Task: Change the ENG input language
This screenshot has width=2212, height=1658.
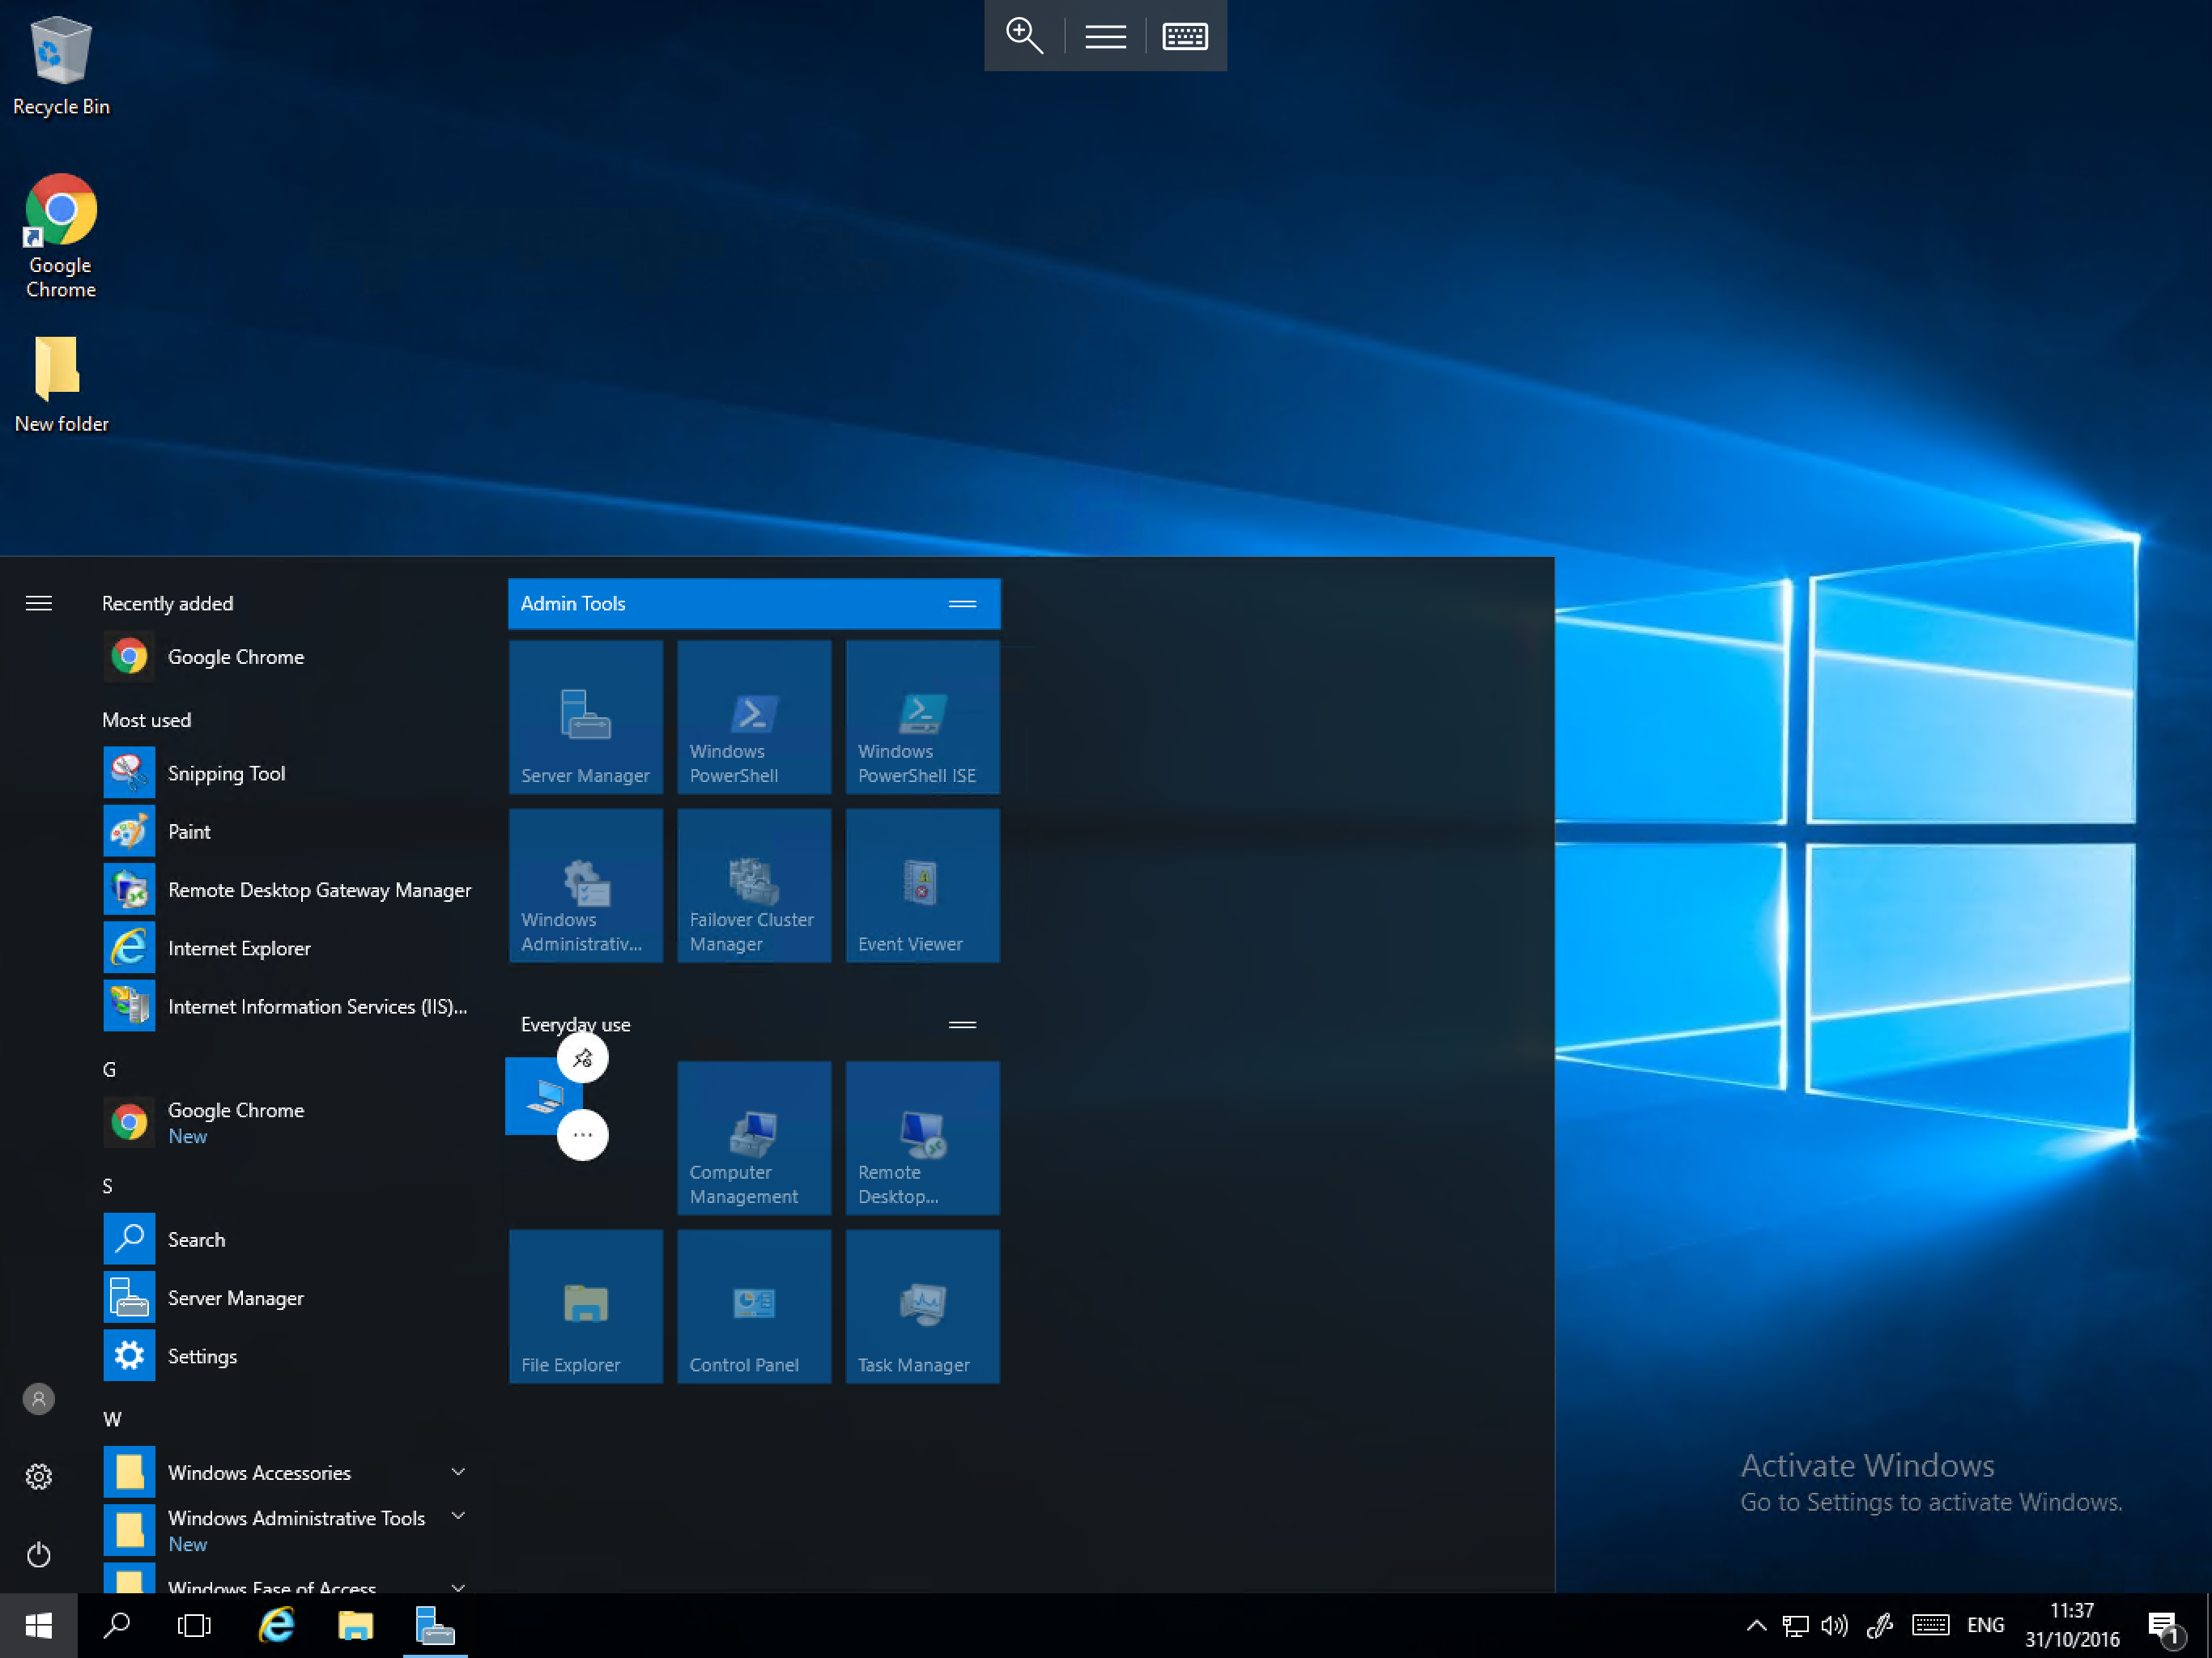Action: pyautogui.click(x=1986, y=1626)
